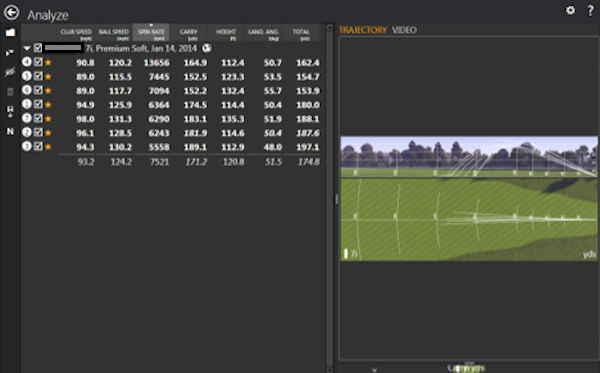Click the star on the 6364 spin row
The width and height of the screenshot is (600, 373).
pos(48,105)
